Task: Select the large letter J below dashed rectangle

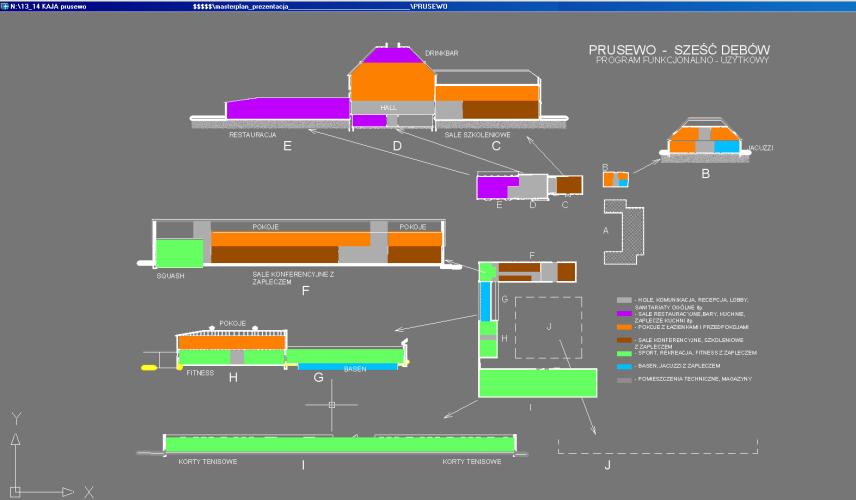Action: coord(607,465)
